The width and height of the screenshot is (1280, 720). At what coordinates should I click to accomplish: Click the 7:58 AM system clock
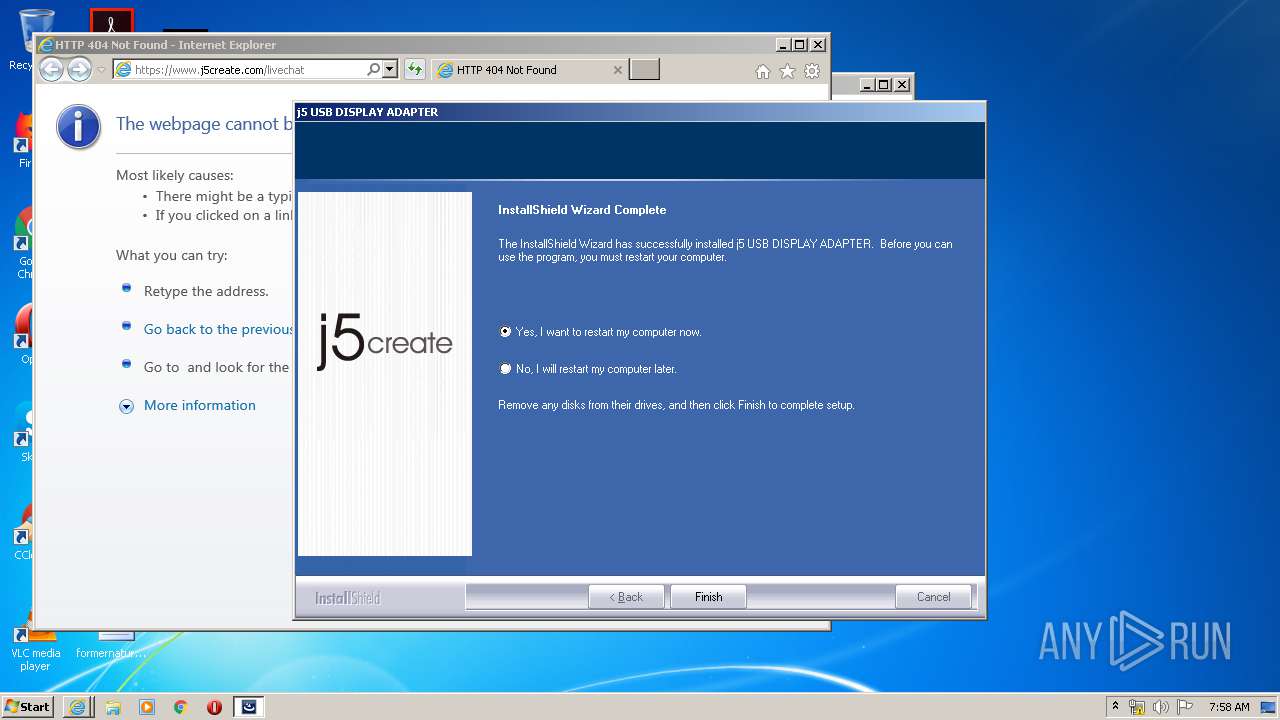(1229, 707)
